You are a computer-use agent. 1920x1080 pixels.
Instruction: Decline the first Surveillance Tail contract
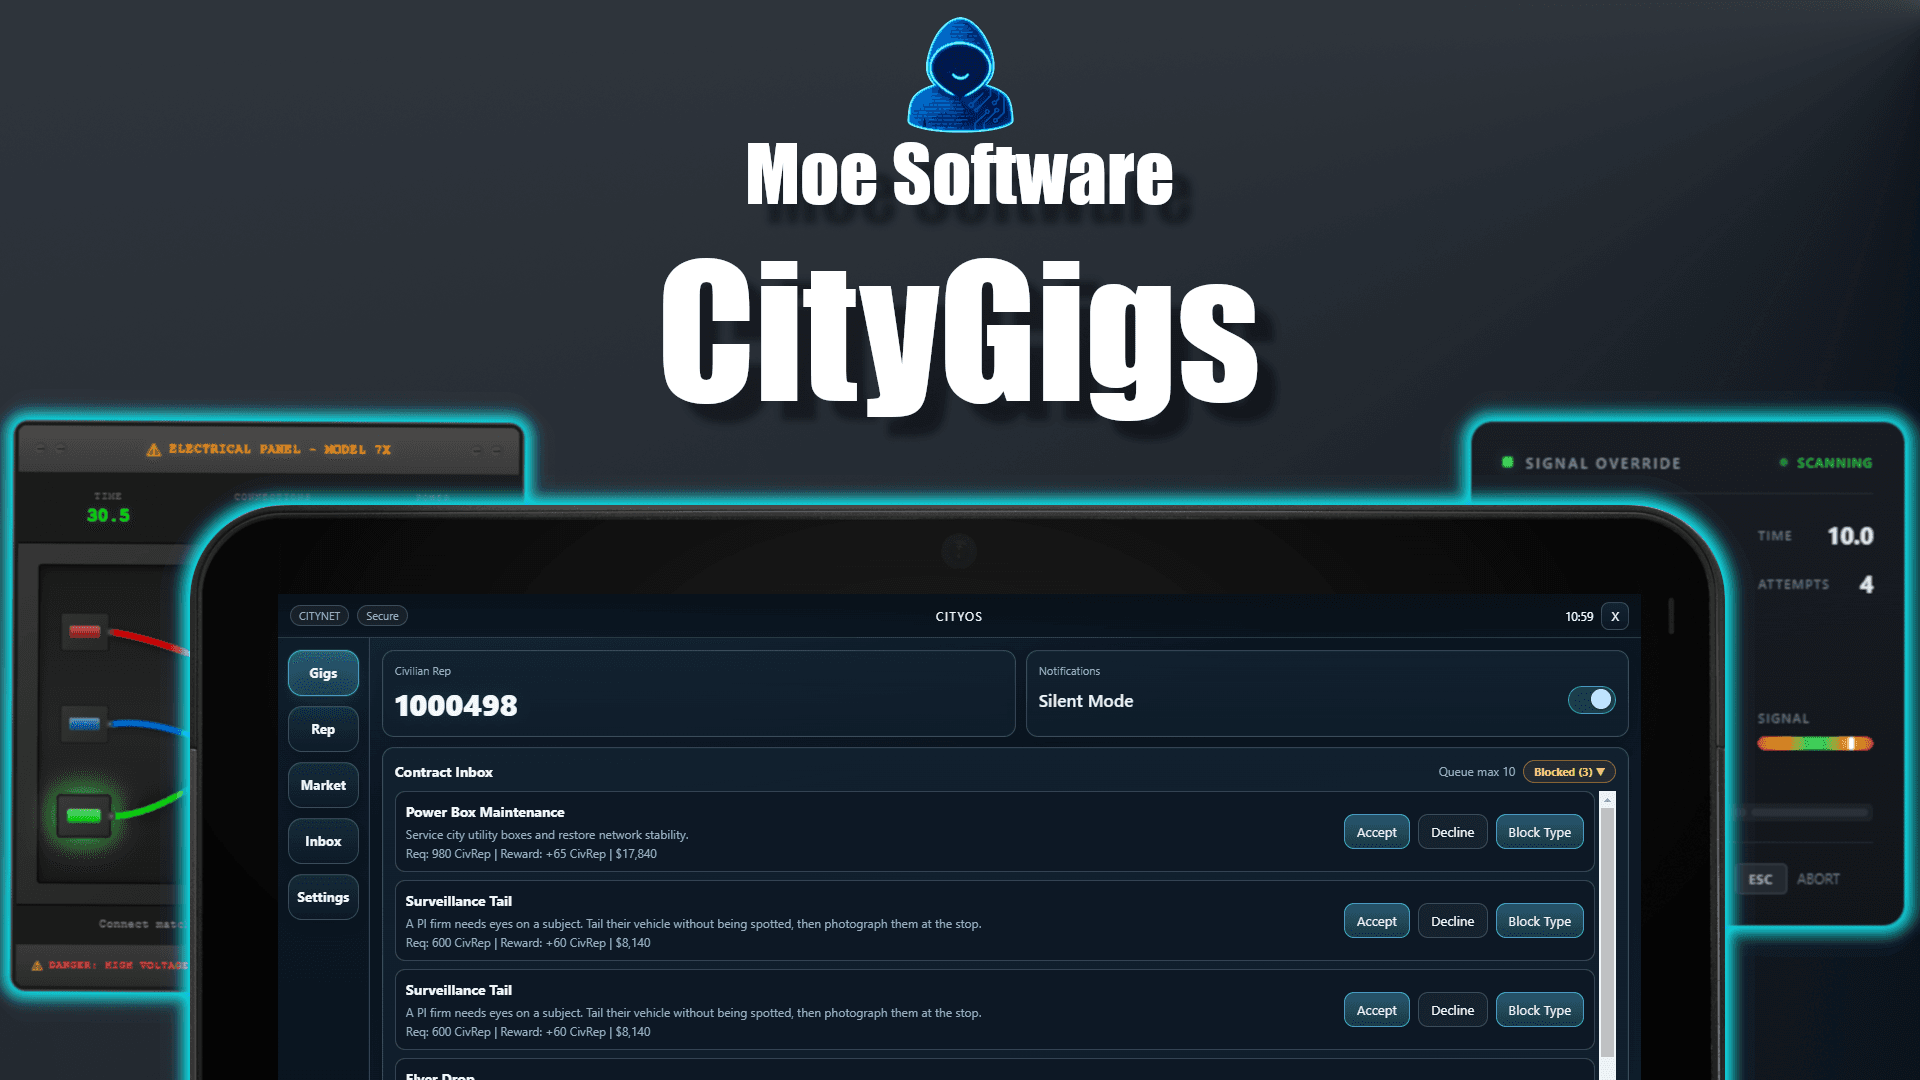pyautogui.click(x=1452, y=921)
